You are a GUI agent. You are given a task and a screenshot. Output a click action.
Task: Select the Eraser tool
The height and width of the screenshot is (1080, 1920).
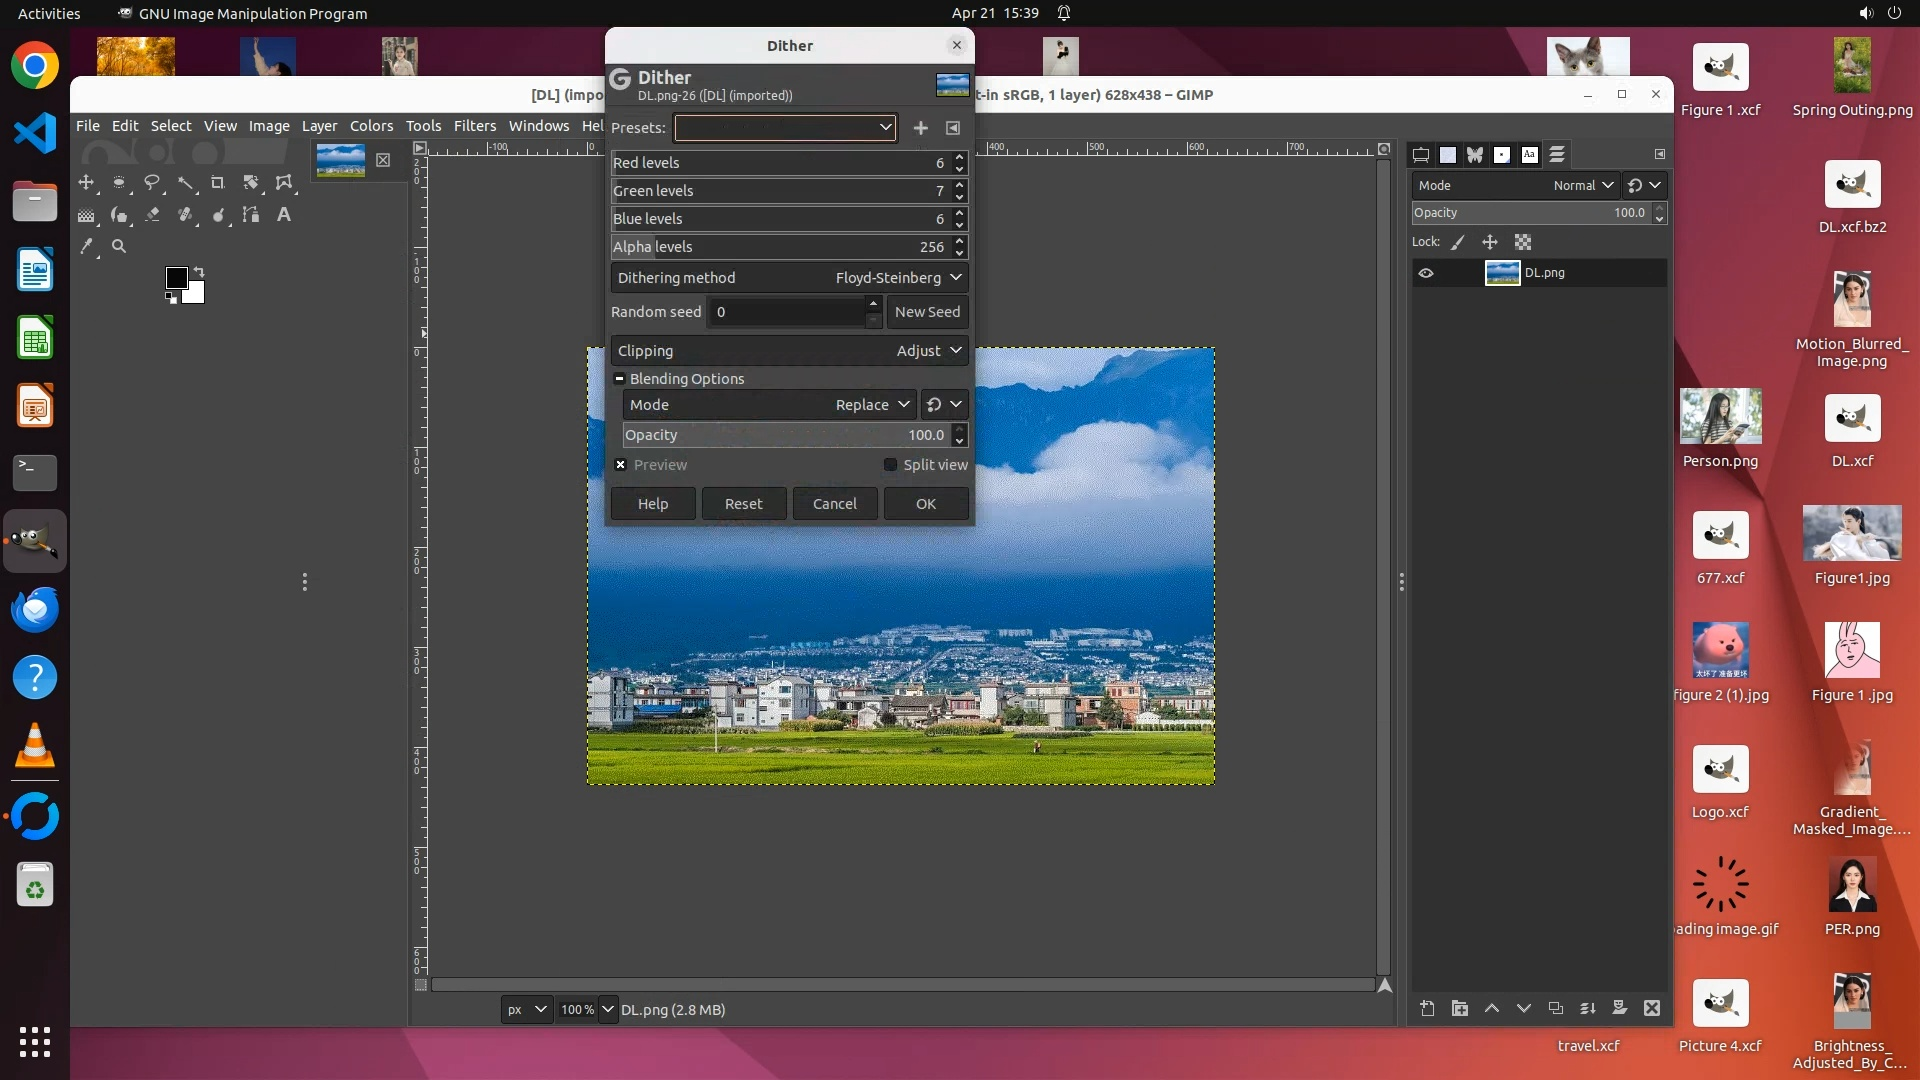click(x=153, y=215)
